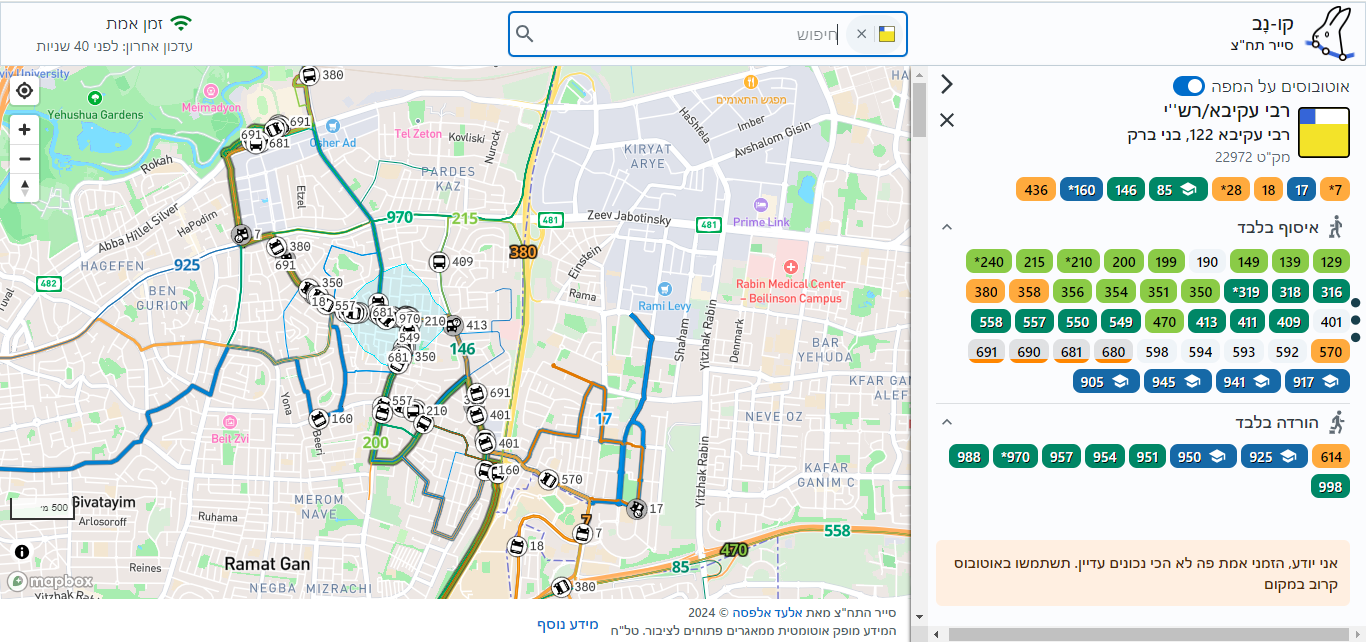Select route chip 998 in drop-off list
Viewport: 1366px width, 642px height.
tap(1331, 487)
